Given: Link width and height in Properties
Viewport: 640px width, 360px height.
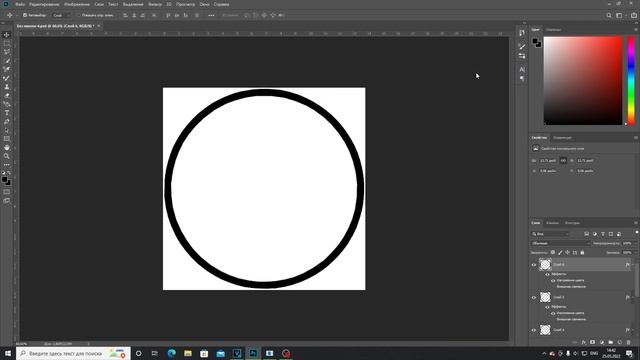Looking at the screenshot, I should [563, 160].
